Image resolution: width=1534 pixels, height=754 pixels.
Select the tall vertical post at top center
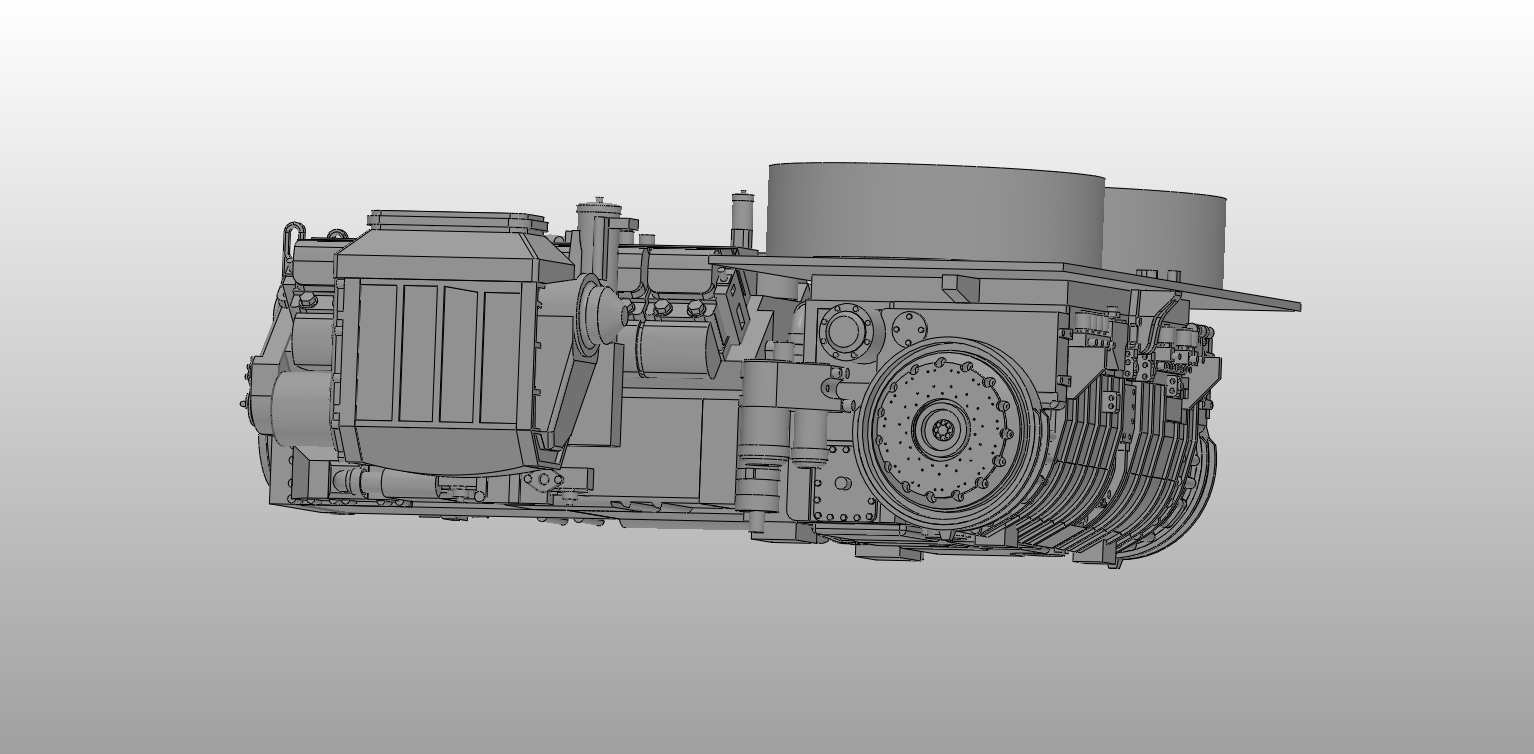[740, 215]
